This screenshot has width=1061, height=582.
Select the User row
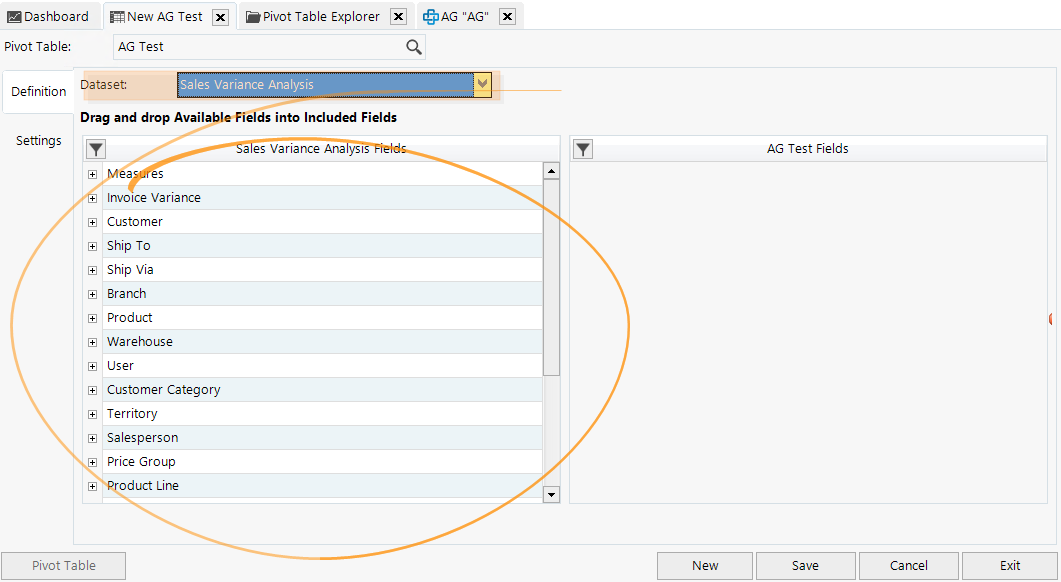click(x=322, y=366)
